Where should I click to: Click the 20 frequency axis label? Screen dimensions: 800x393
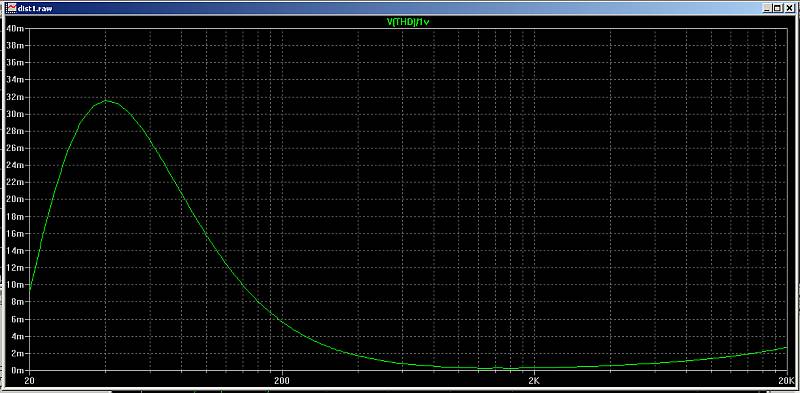(x=29, y=381)
